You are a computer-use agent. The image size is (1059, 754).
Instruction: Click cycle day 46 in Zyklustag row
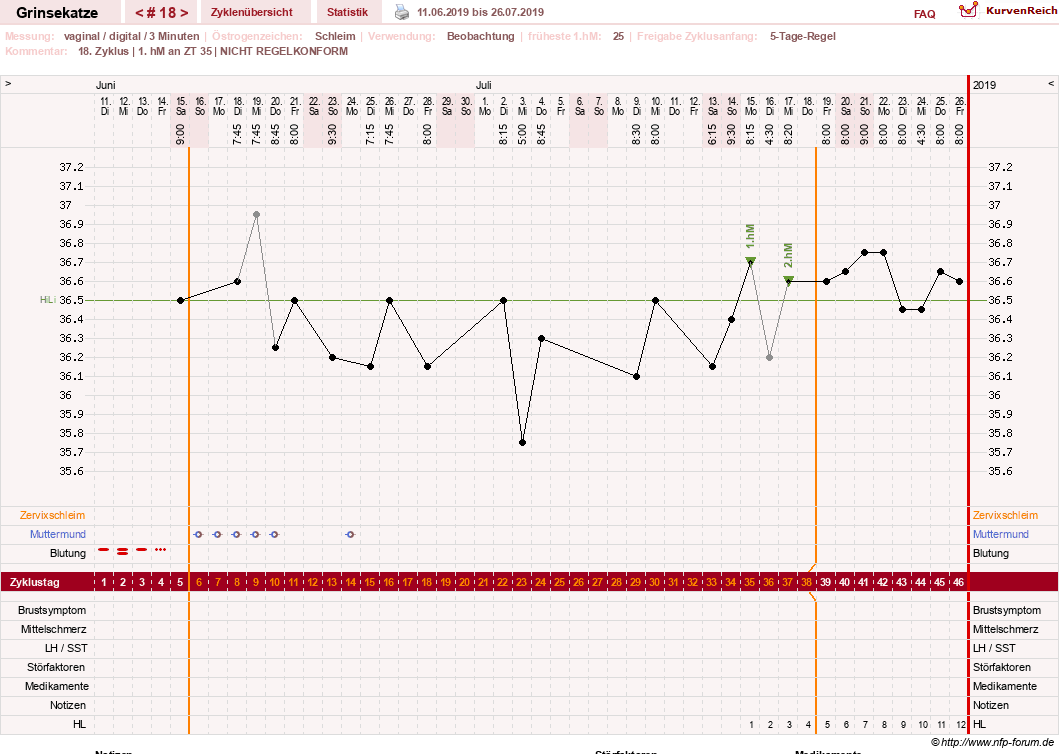958,582
